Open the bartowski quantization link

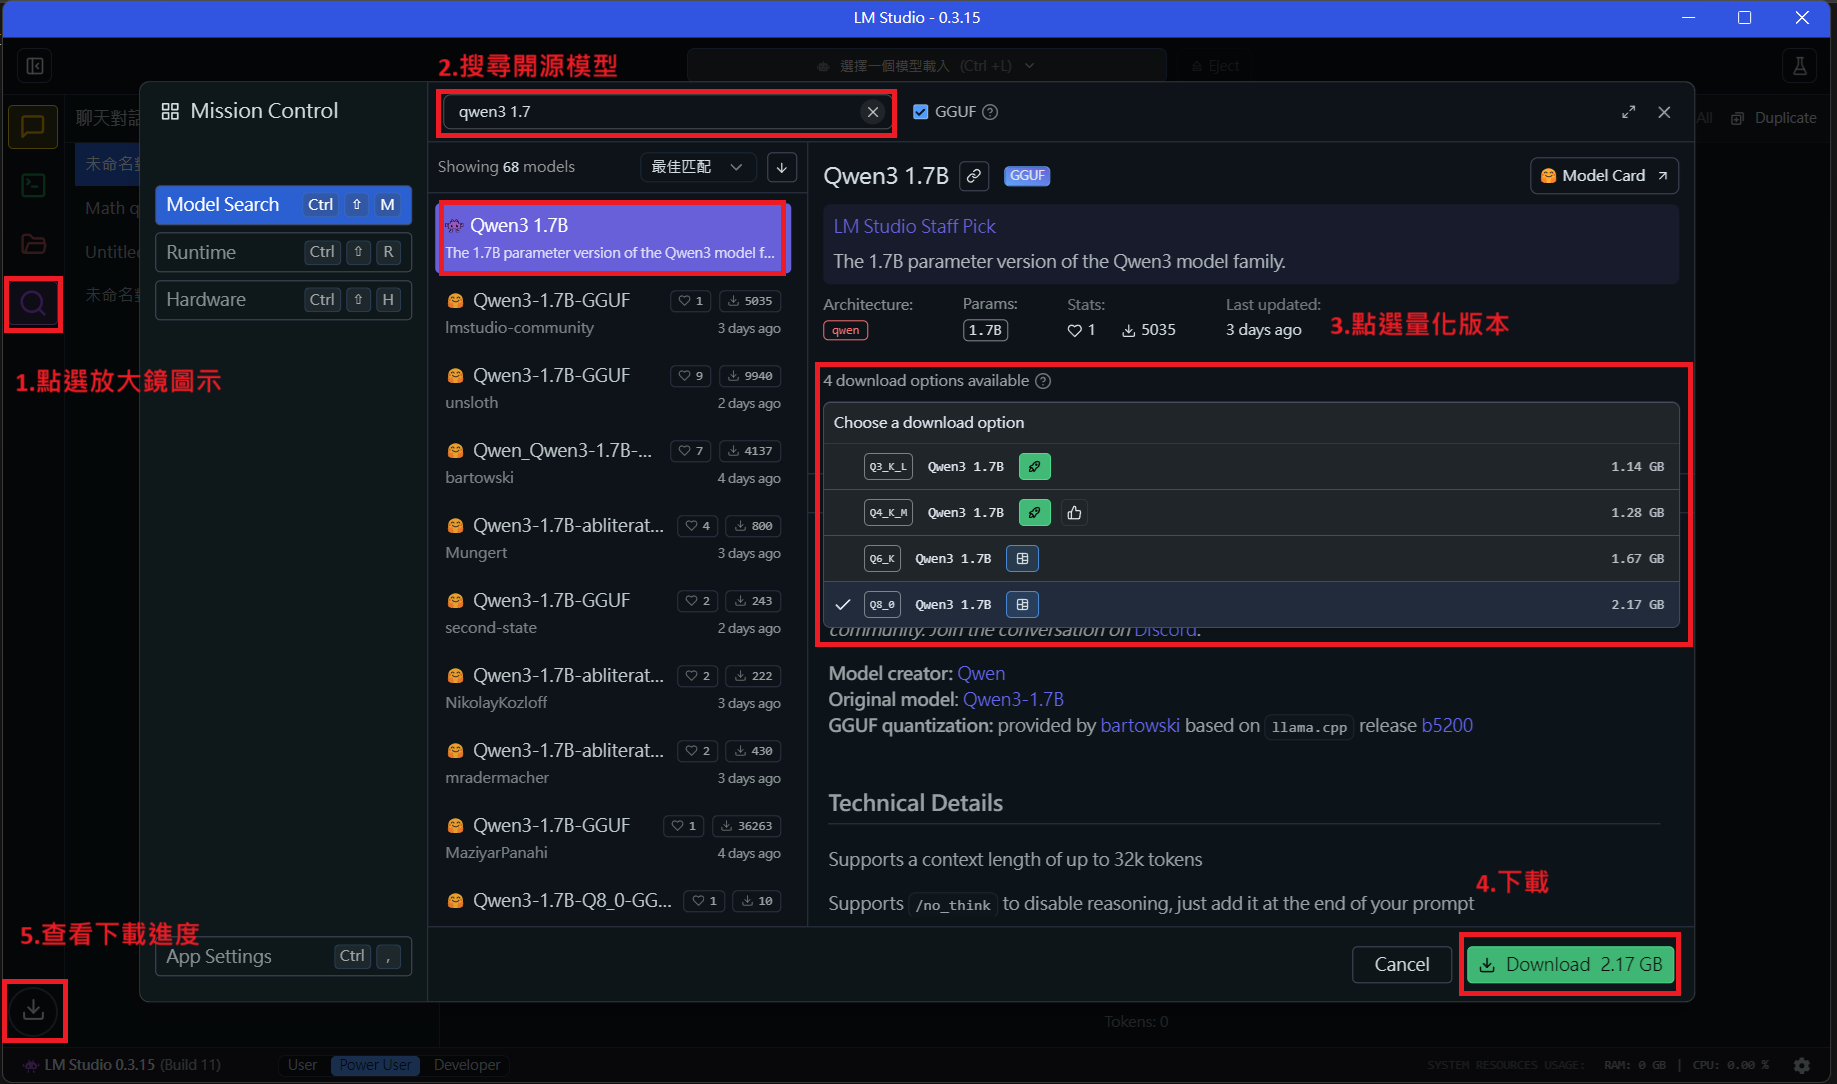(1139, 726)
